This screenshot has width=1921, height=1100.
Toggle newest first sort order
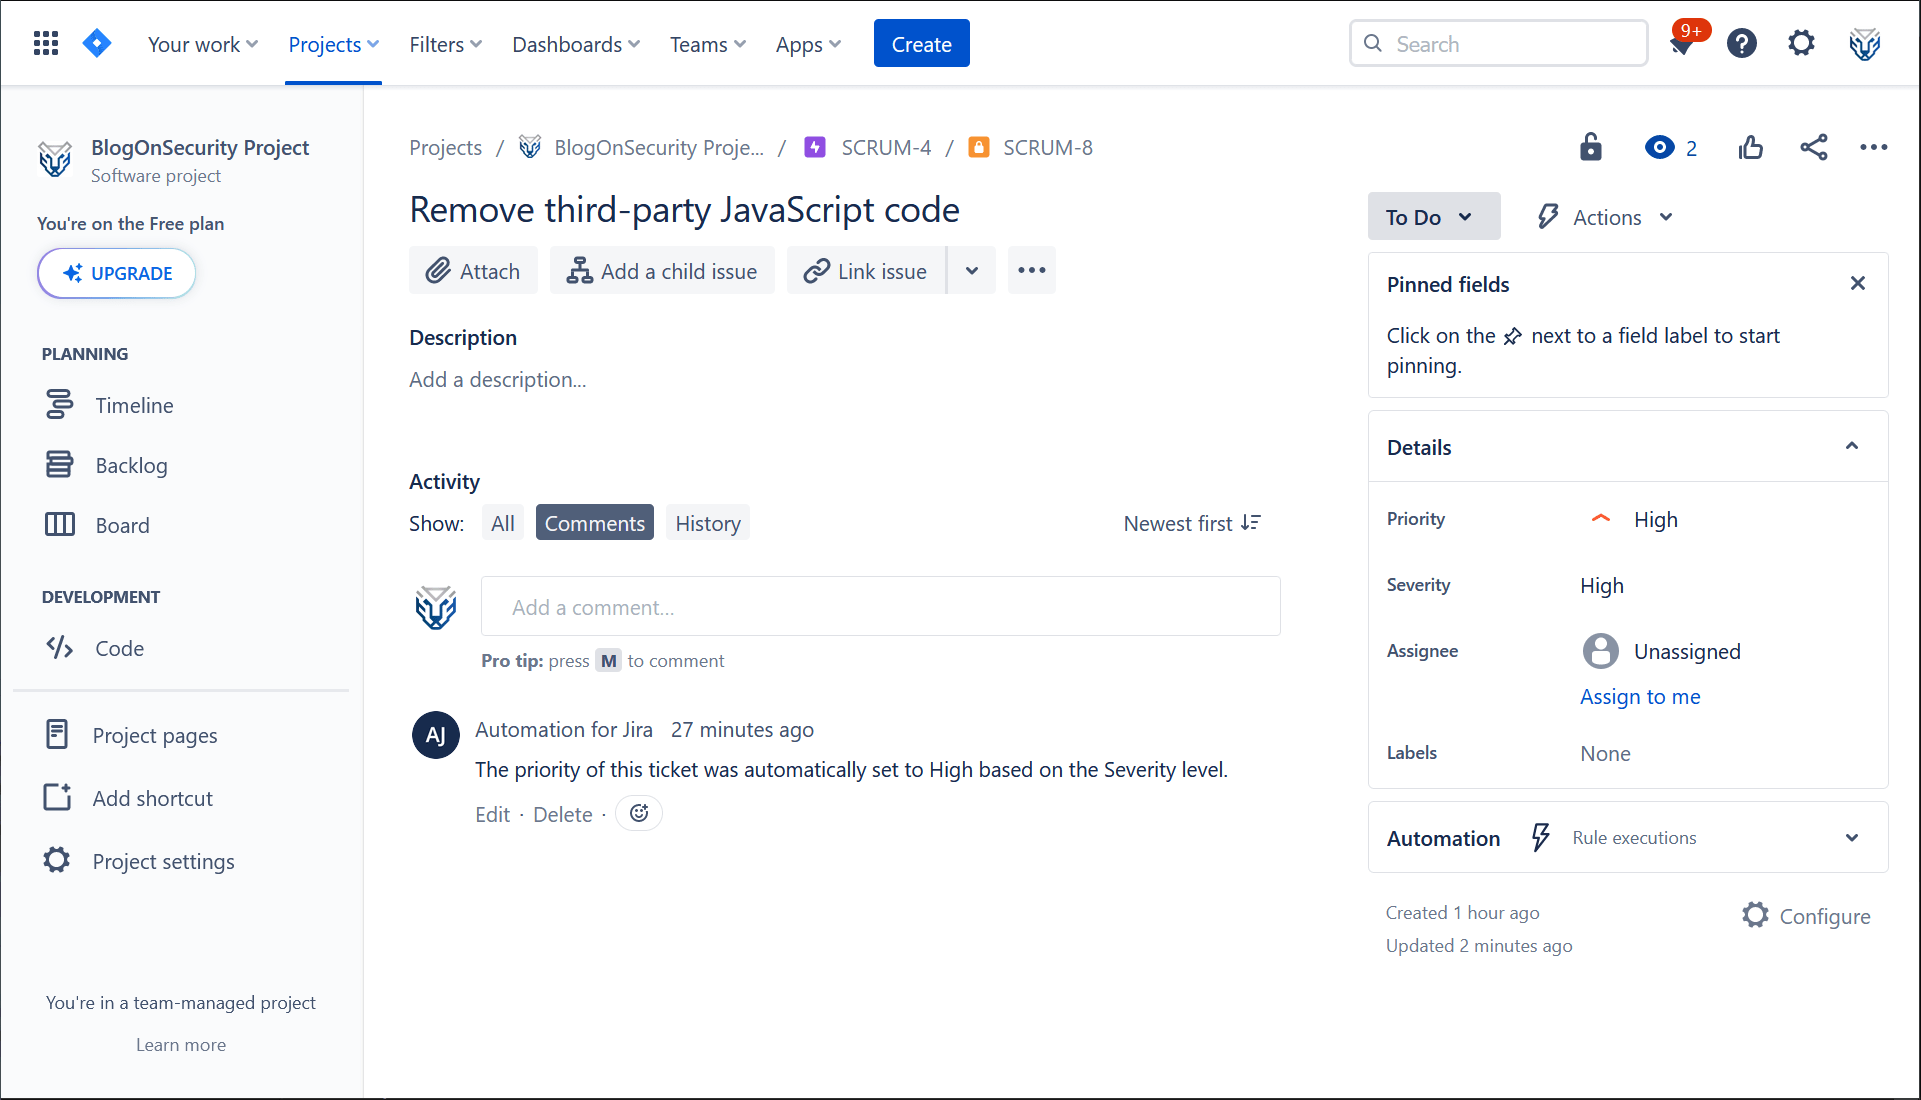click(x=1190, y=524)
